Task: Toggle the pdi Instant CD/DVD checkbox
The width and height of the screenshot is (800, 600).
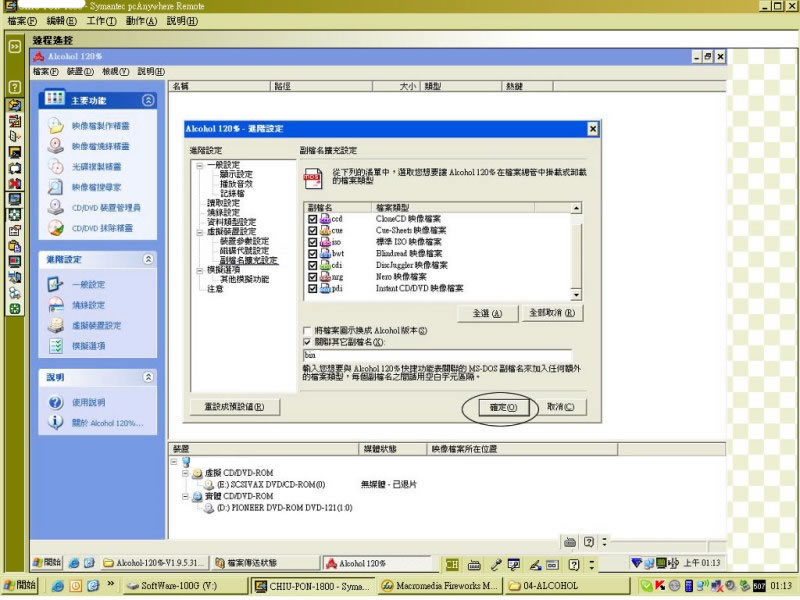Action: [x=312, y=289]
